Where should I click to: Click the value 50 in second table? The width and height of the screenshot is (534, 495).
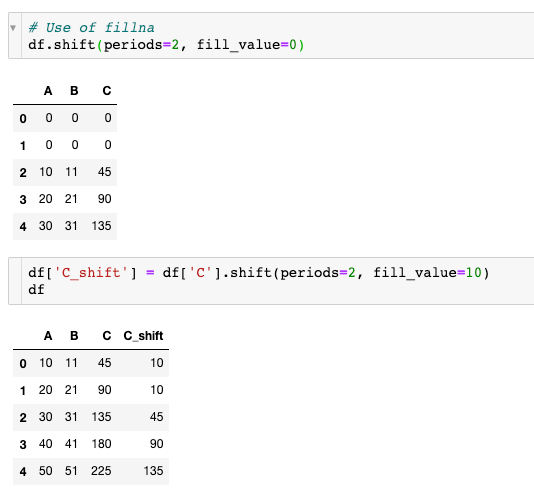(x=46, y=471)
